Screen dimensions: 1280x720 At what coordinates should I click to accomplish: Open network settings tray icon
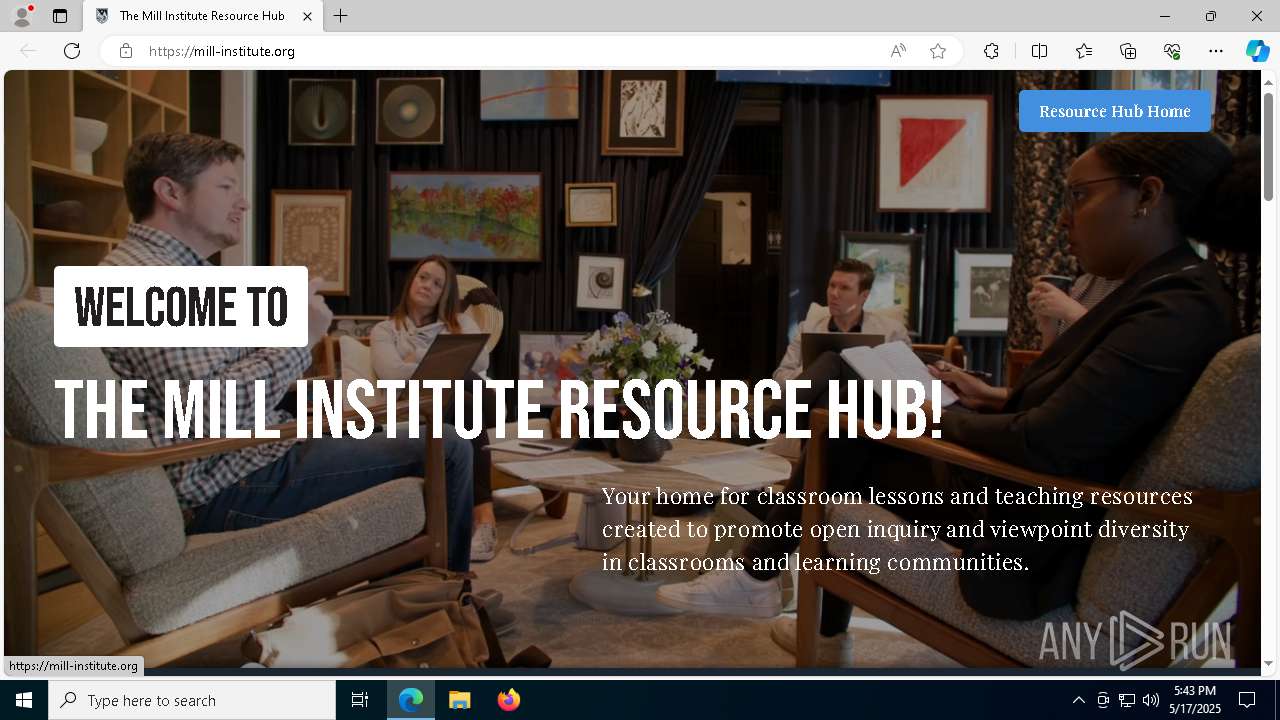point(1127,700)
